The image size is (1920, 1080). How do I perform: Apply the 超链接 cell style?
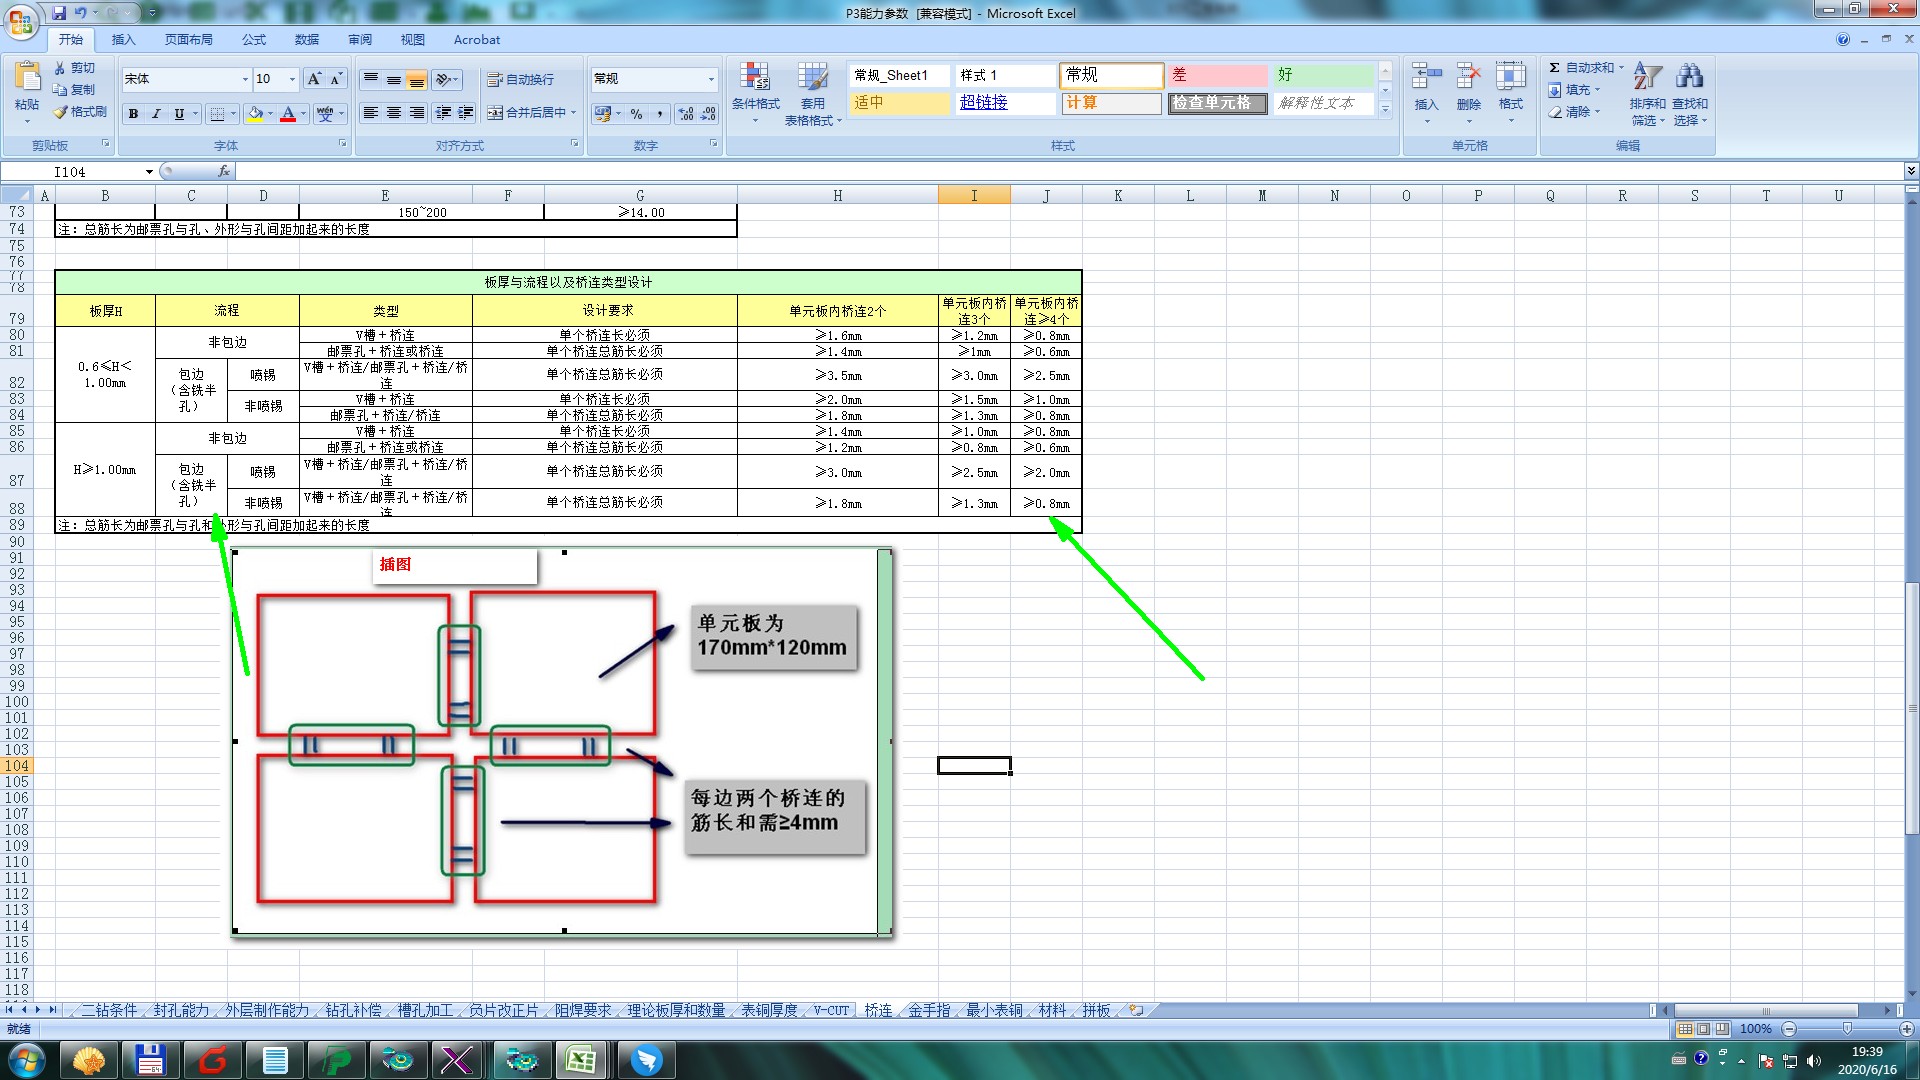point(984,102)
